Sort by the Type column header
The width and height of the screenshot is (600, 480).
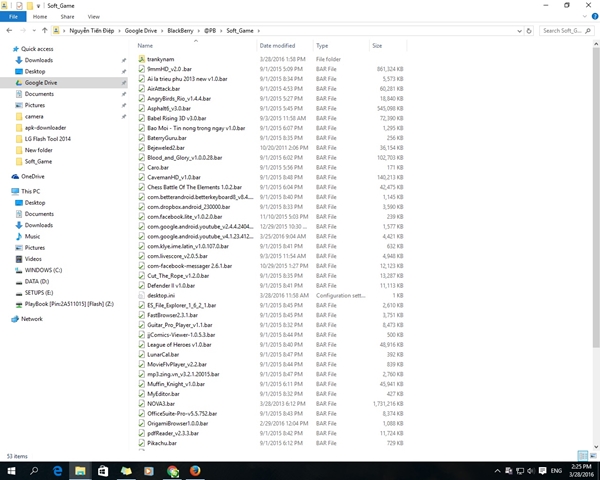pyautogui.click(x=322, y=46)
